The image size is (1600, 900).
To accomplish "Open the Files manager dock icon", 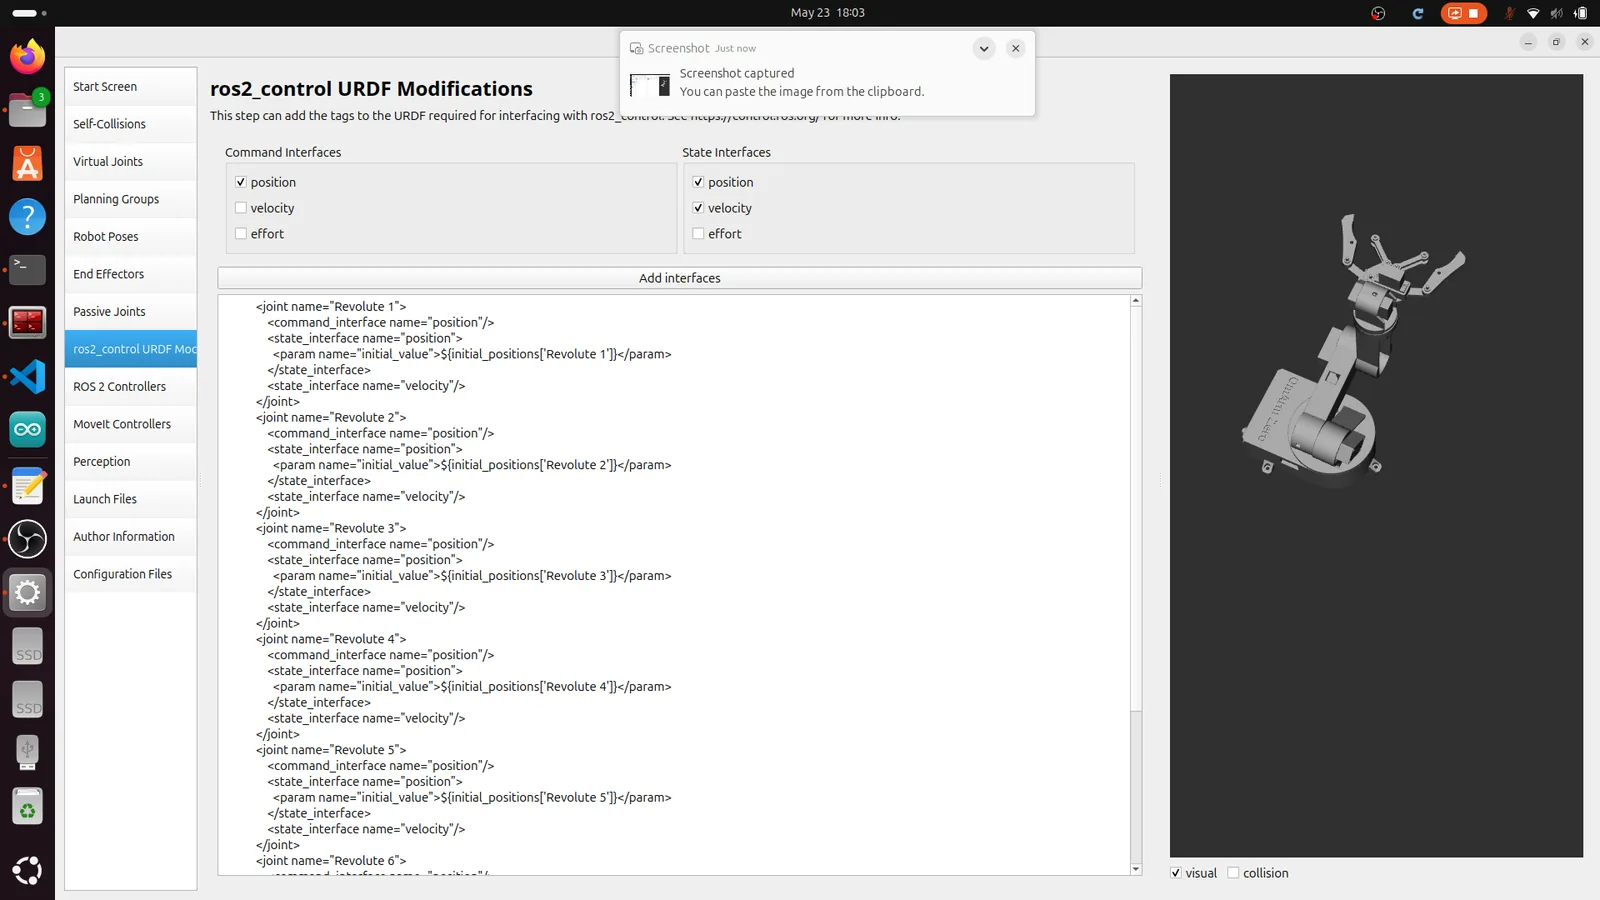I will (x=27, y=109).
